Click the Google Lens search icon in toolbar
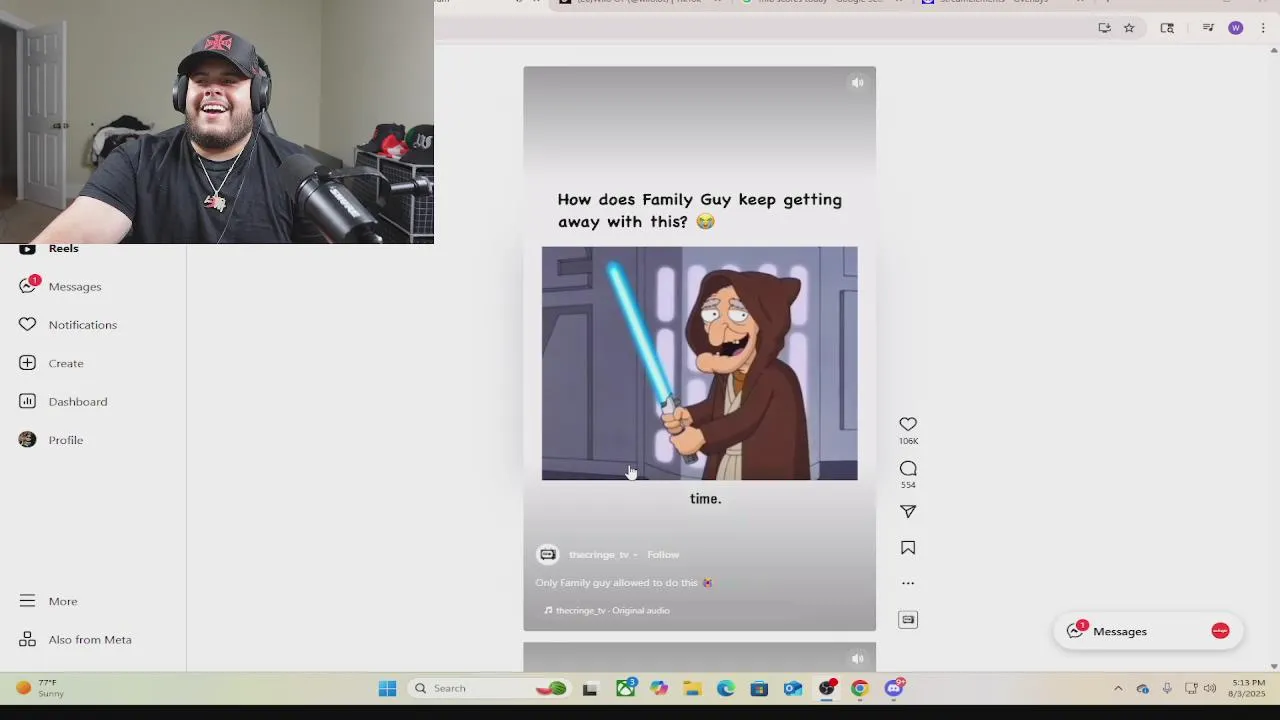 pos(1167,28)
